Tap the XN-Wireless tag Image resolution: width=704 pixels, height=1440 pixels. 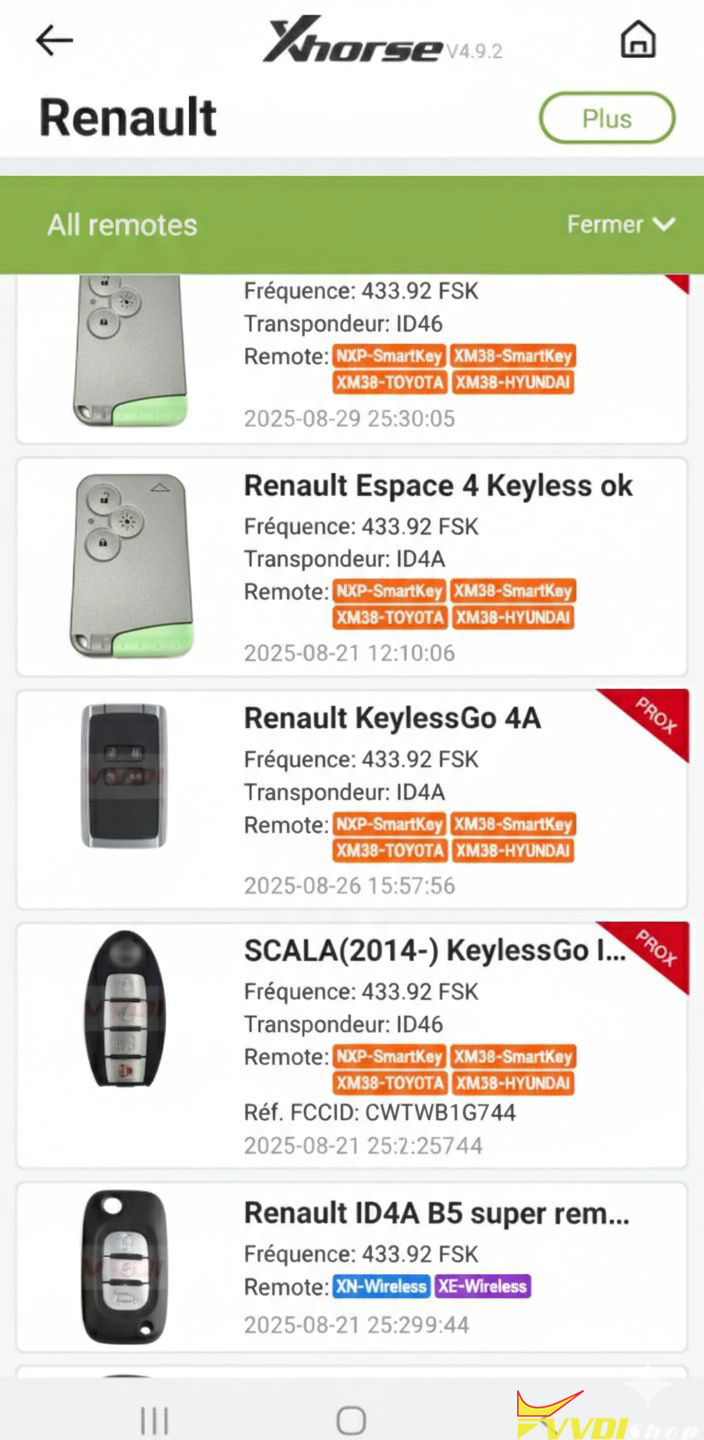[381, 1287]
